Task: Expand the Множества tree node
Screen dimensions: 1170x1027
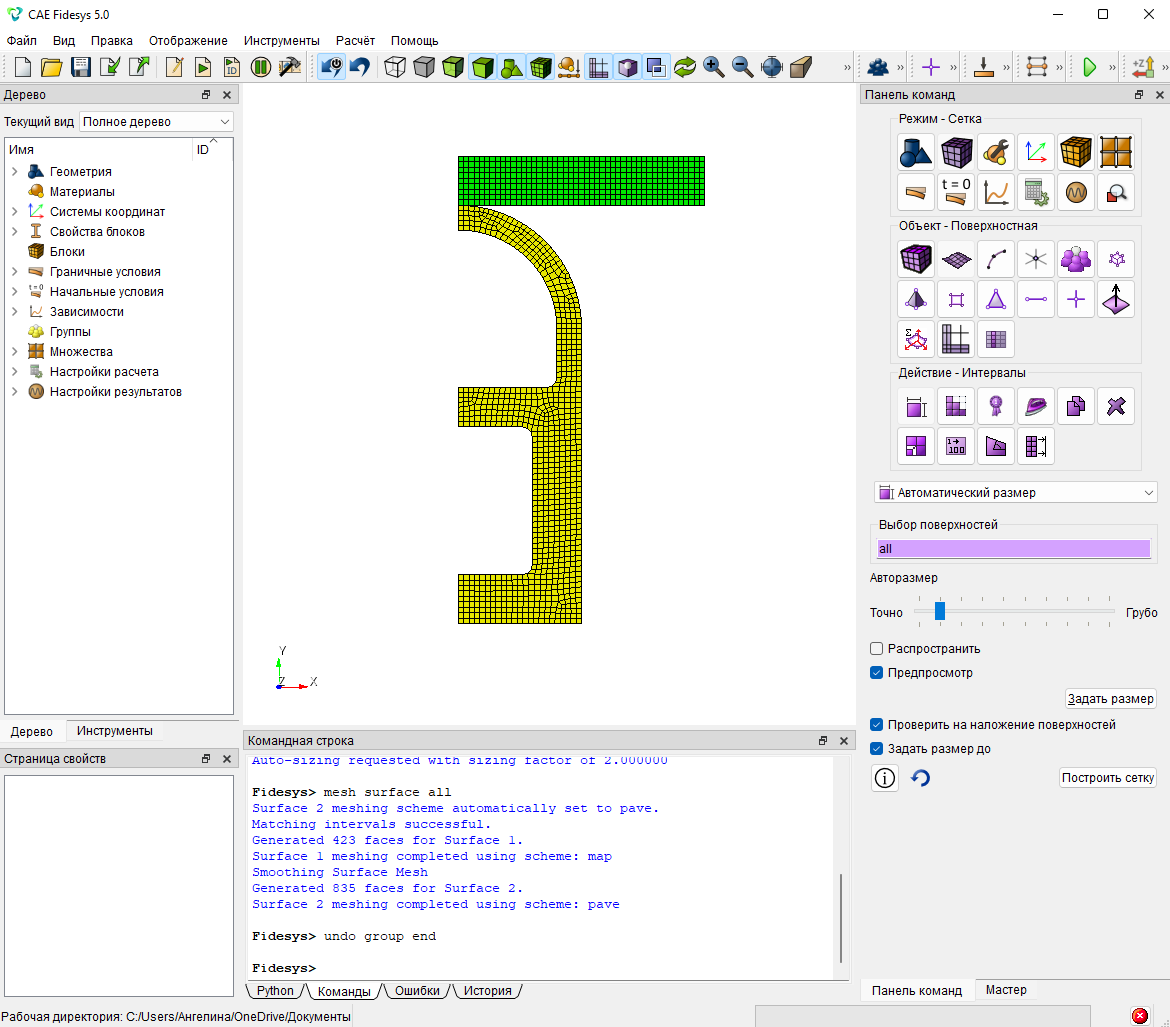Action: tap(14, 352)
